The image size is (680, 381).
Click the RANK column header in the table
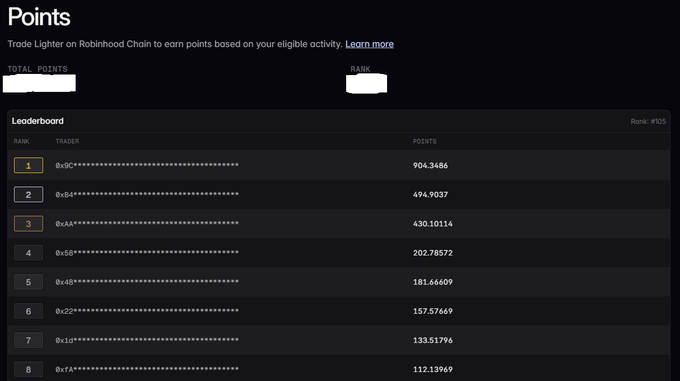(21, 141)
